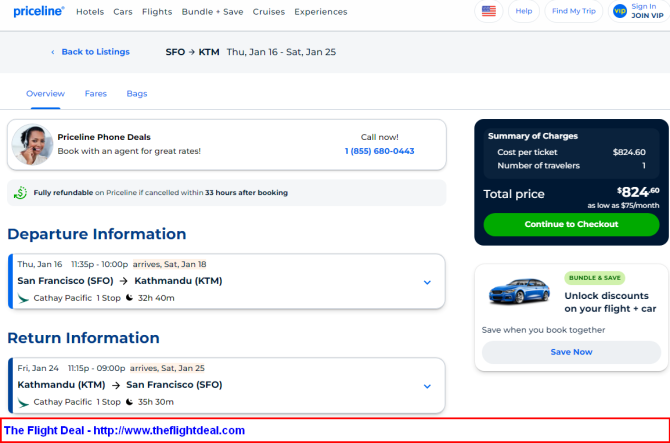Click 'Number of travelers' row in summary
Viewport: 670px width, 443px height.
click(571, 166)
